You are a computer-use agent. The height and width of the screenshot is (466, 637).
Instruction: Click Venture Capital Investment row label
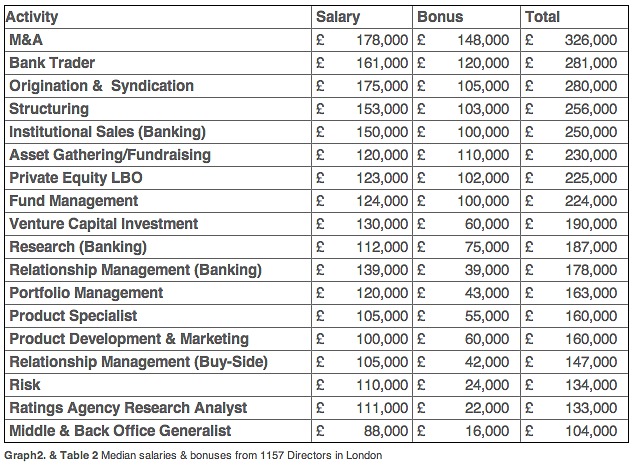click(x=104, y=224)
